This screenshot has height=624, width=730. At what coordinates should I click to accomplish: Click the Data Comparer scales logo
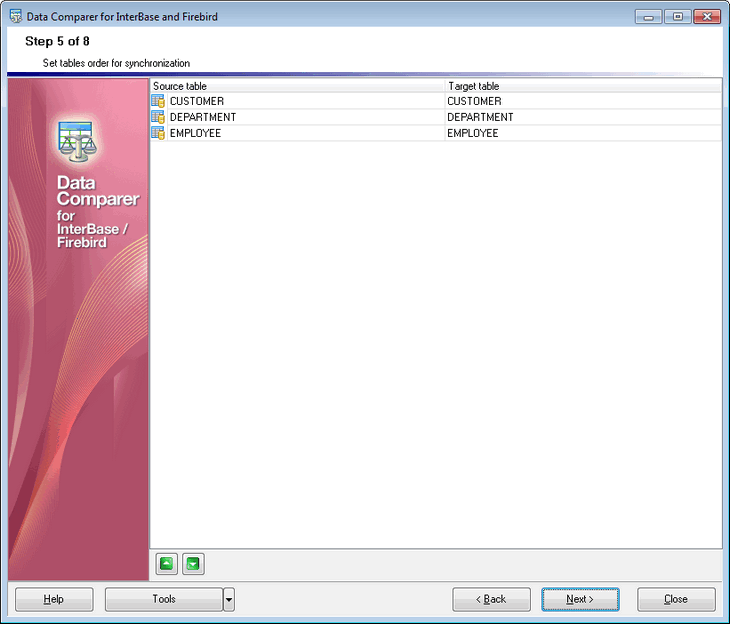[x=77, y=141]
